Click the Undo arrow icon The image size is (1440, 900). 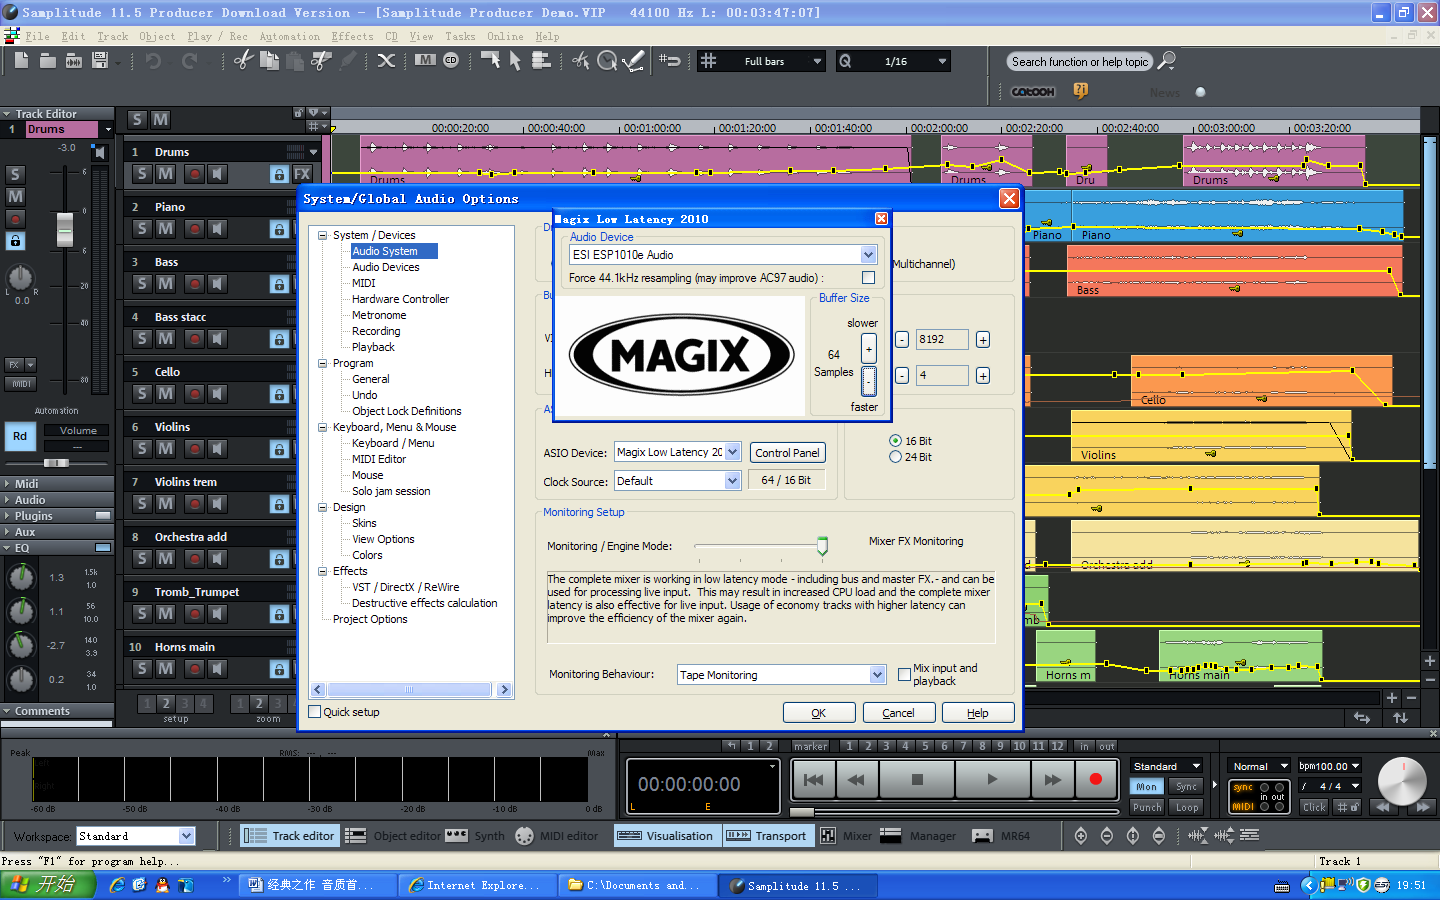tap(153, 61)
